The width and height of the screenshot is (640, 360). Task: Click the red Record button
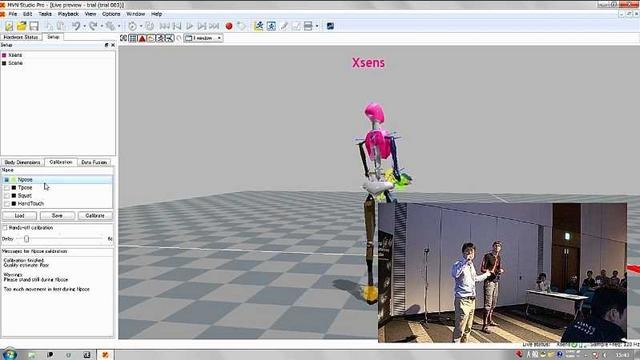(x=229, y=26)
